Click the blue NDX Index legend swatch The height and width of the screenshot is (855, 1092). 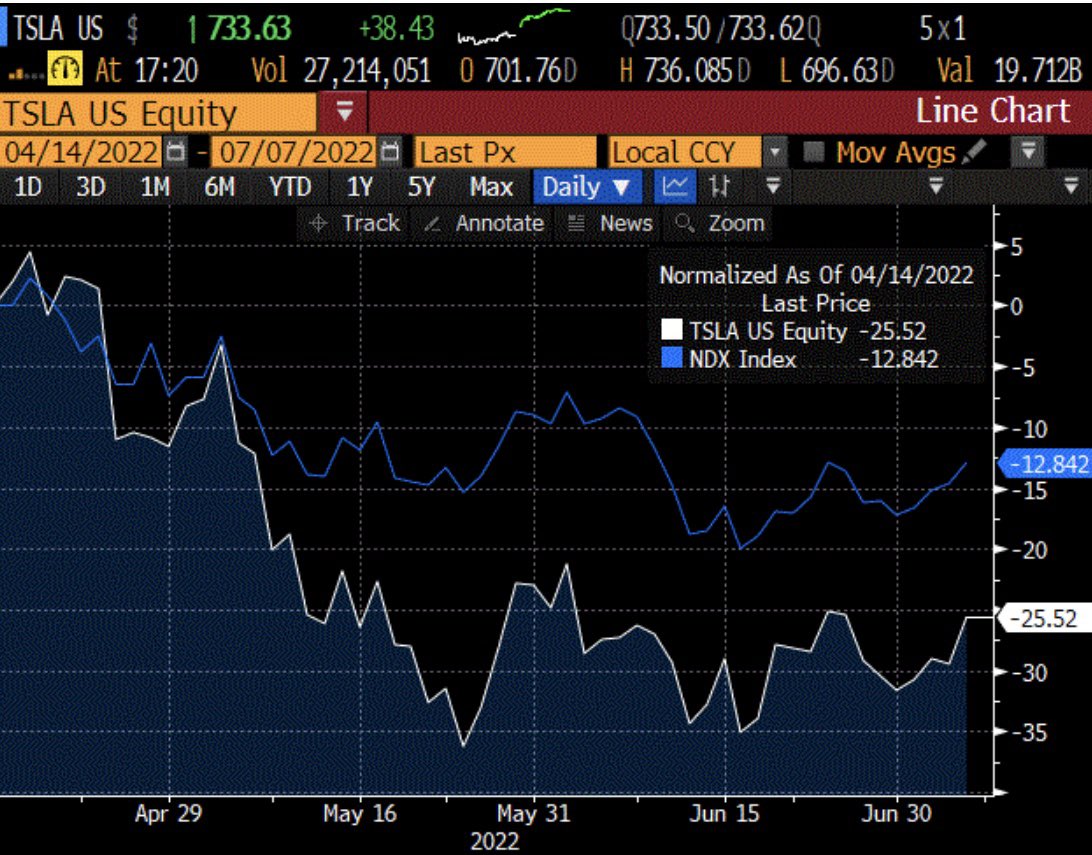[672, 358]
